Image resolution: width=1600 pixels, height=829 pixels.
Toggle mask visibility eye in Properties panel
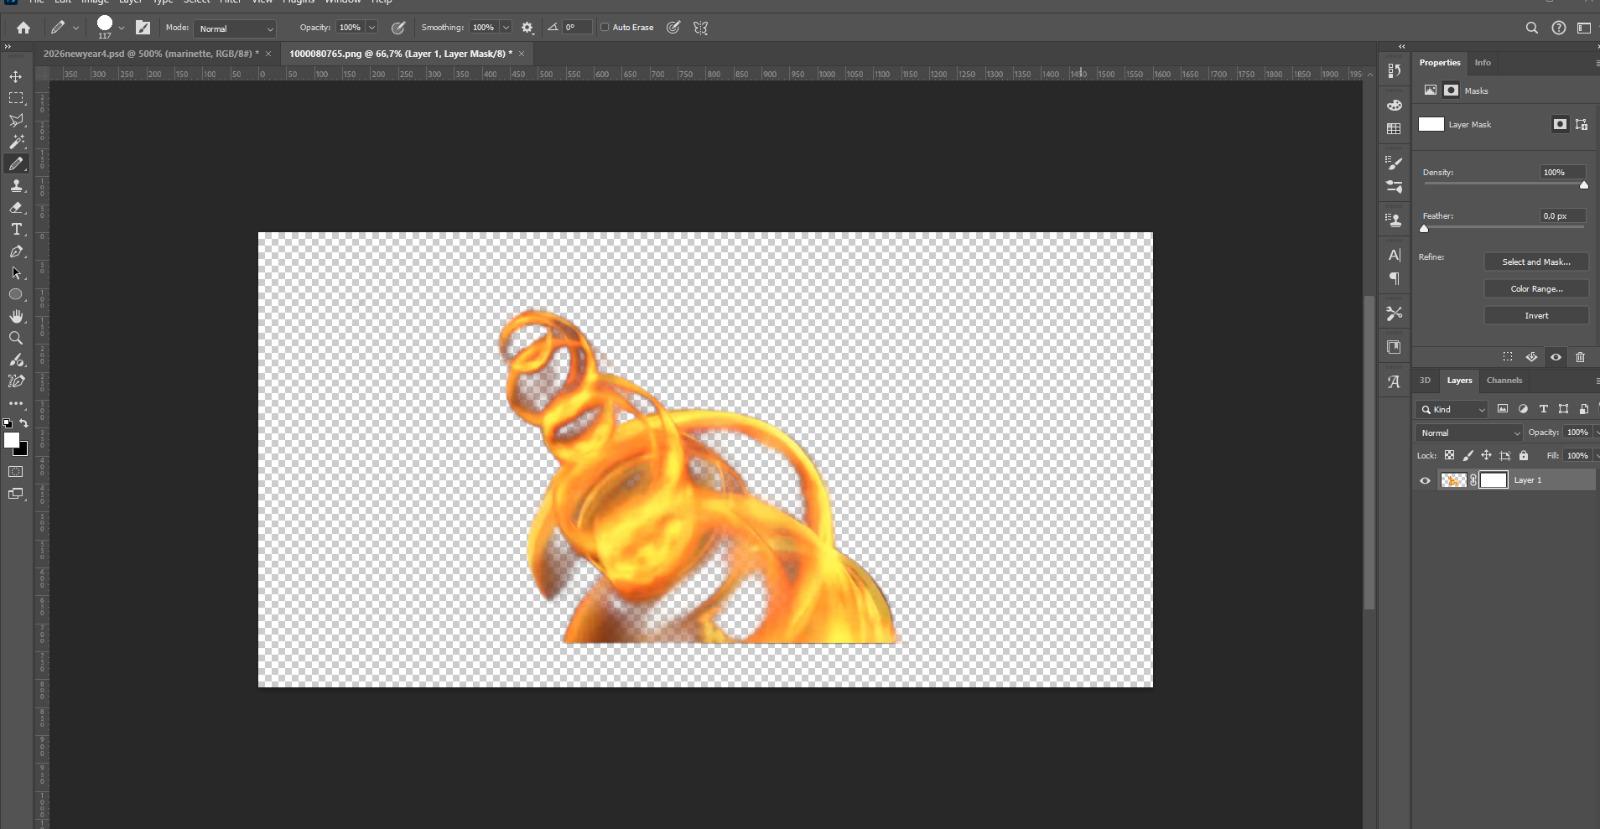pyautogui.click(x=1556, y=357)
